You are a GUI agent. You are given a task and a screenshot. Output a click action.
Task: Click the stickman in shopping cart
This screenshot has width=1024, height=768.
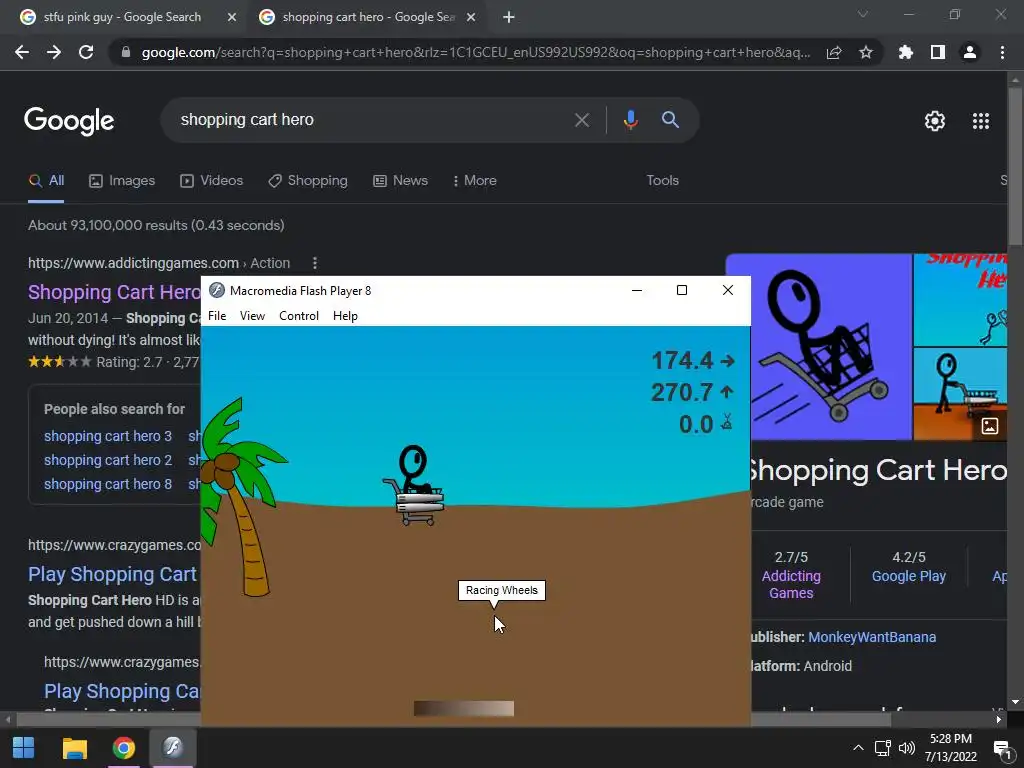point(413,485)
